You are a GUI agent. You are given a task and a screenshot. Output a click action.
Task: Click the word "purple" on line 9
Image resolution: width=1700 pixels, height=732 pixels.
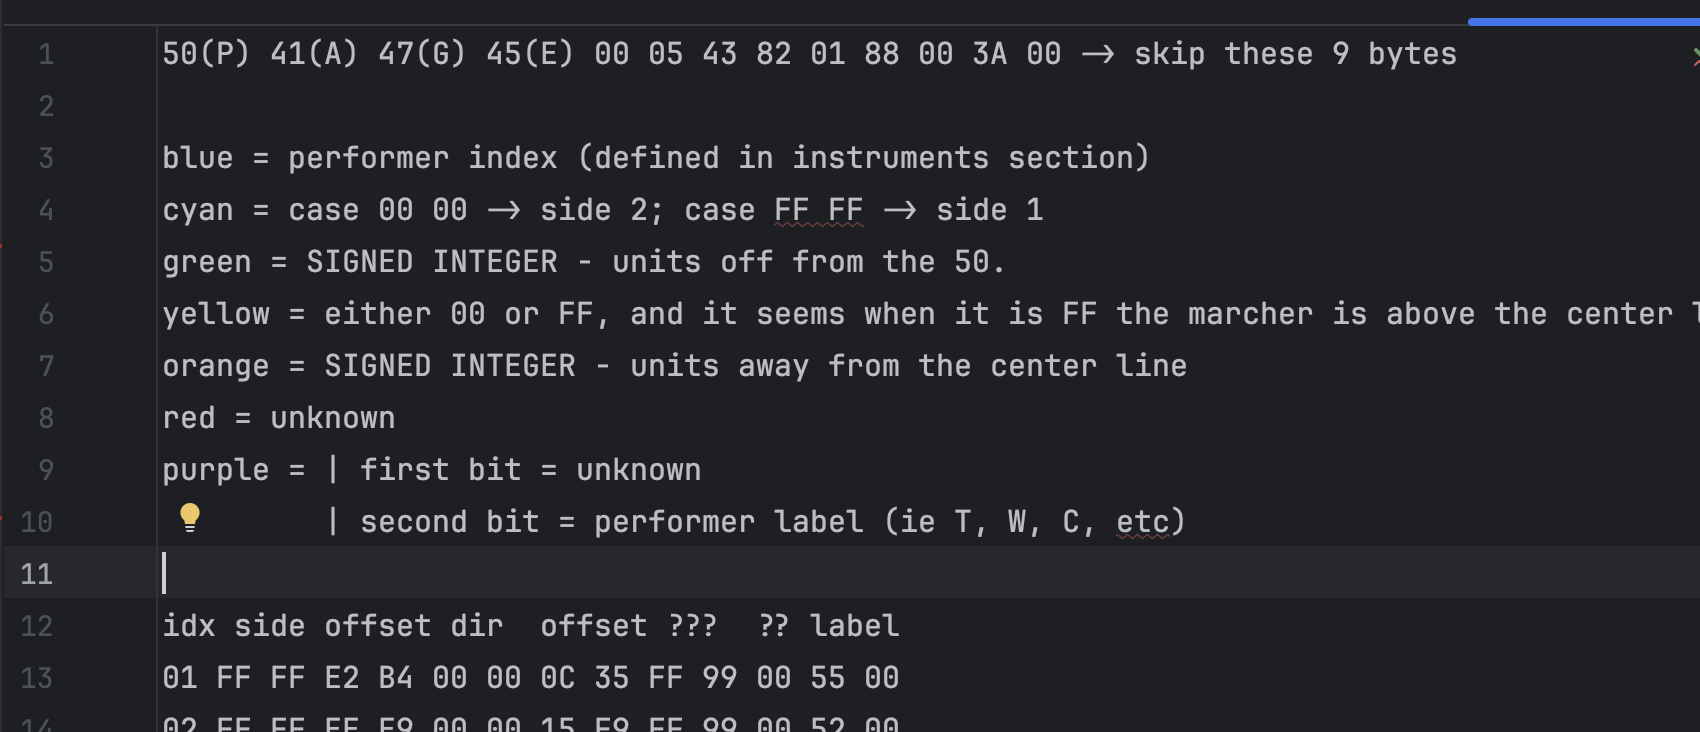click(216, 470)
